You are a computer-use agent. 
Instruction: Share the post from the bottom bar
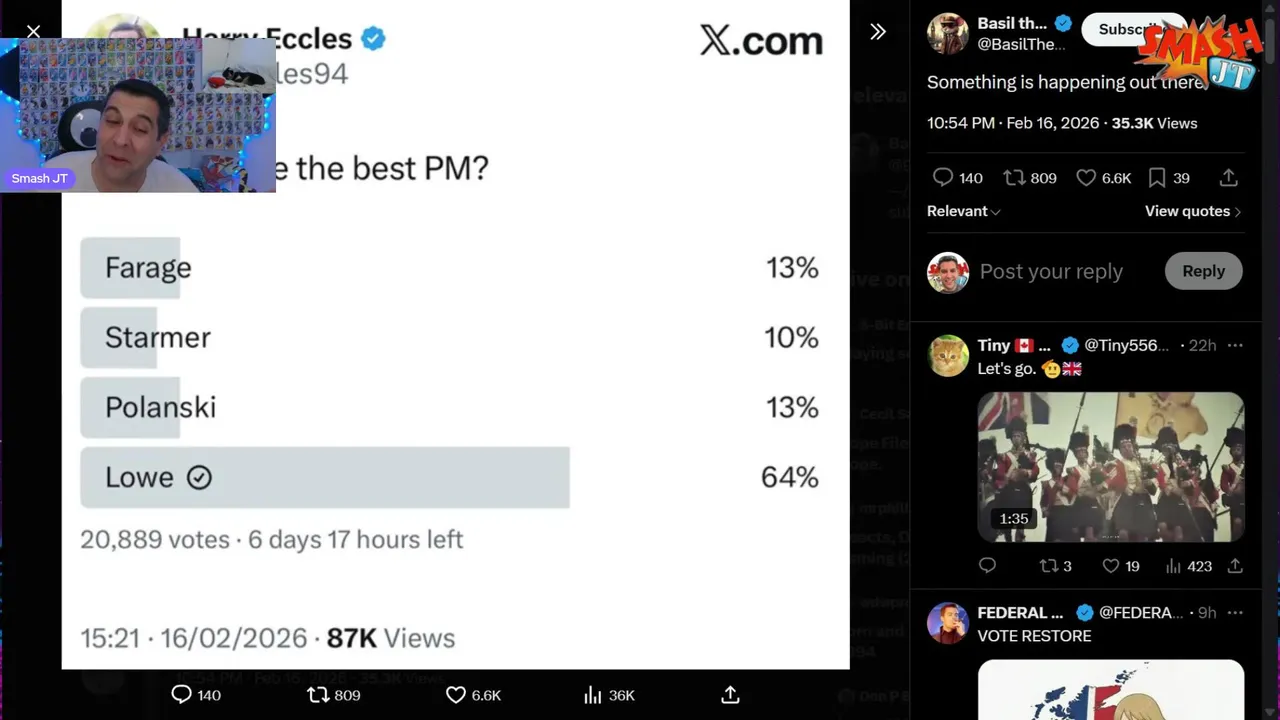coord(730,695)
